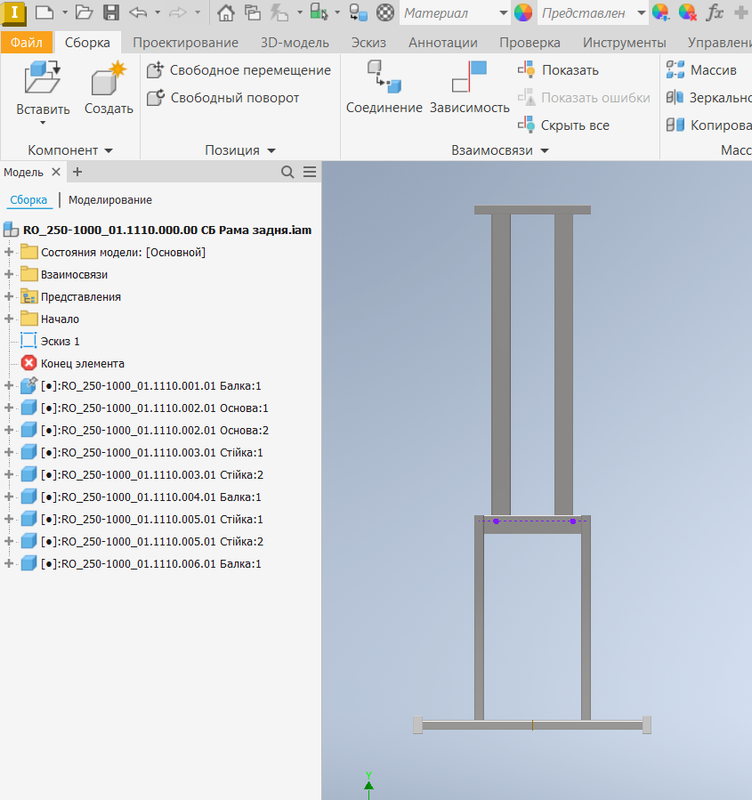
Task: Add a browser panel with the plus icon
Action: (77, 172)
